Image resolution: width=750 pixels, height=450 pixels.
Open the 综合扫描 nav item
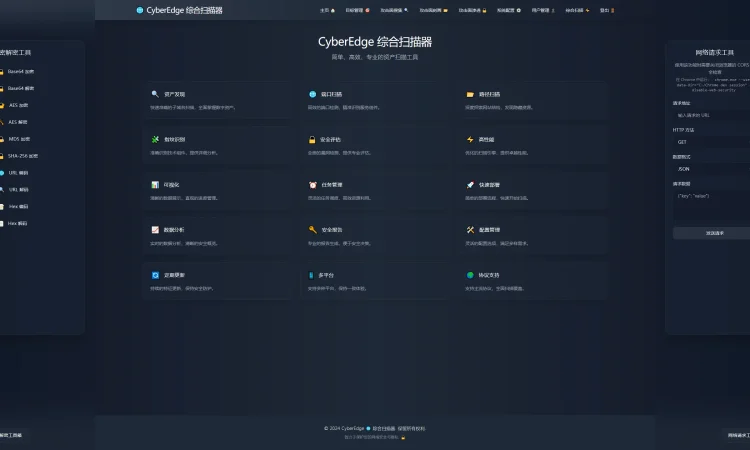(x=577, y=10)
